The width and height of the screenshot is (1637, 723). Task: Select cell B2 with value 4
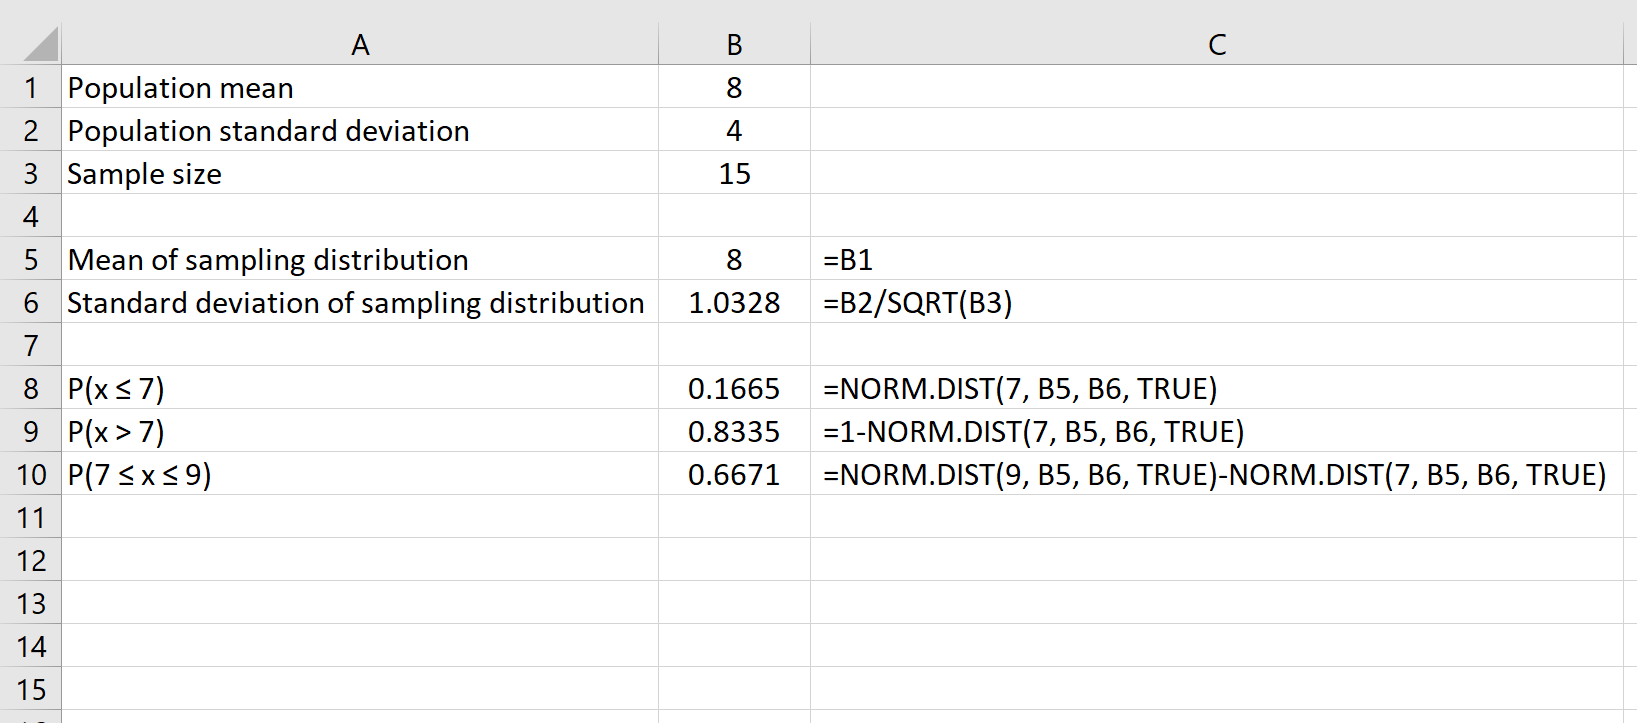tap(734, 130)
